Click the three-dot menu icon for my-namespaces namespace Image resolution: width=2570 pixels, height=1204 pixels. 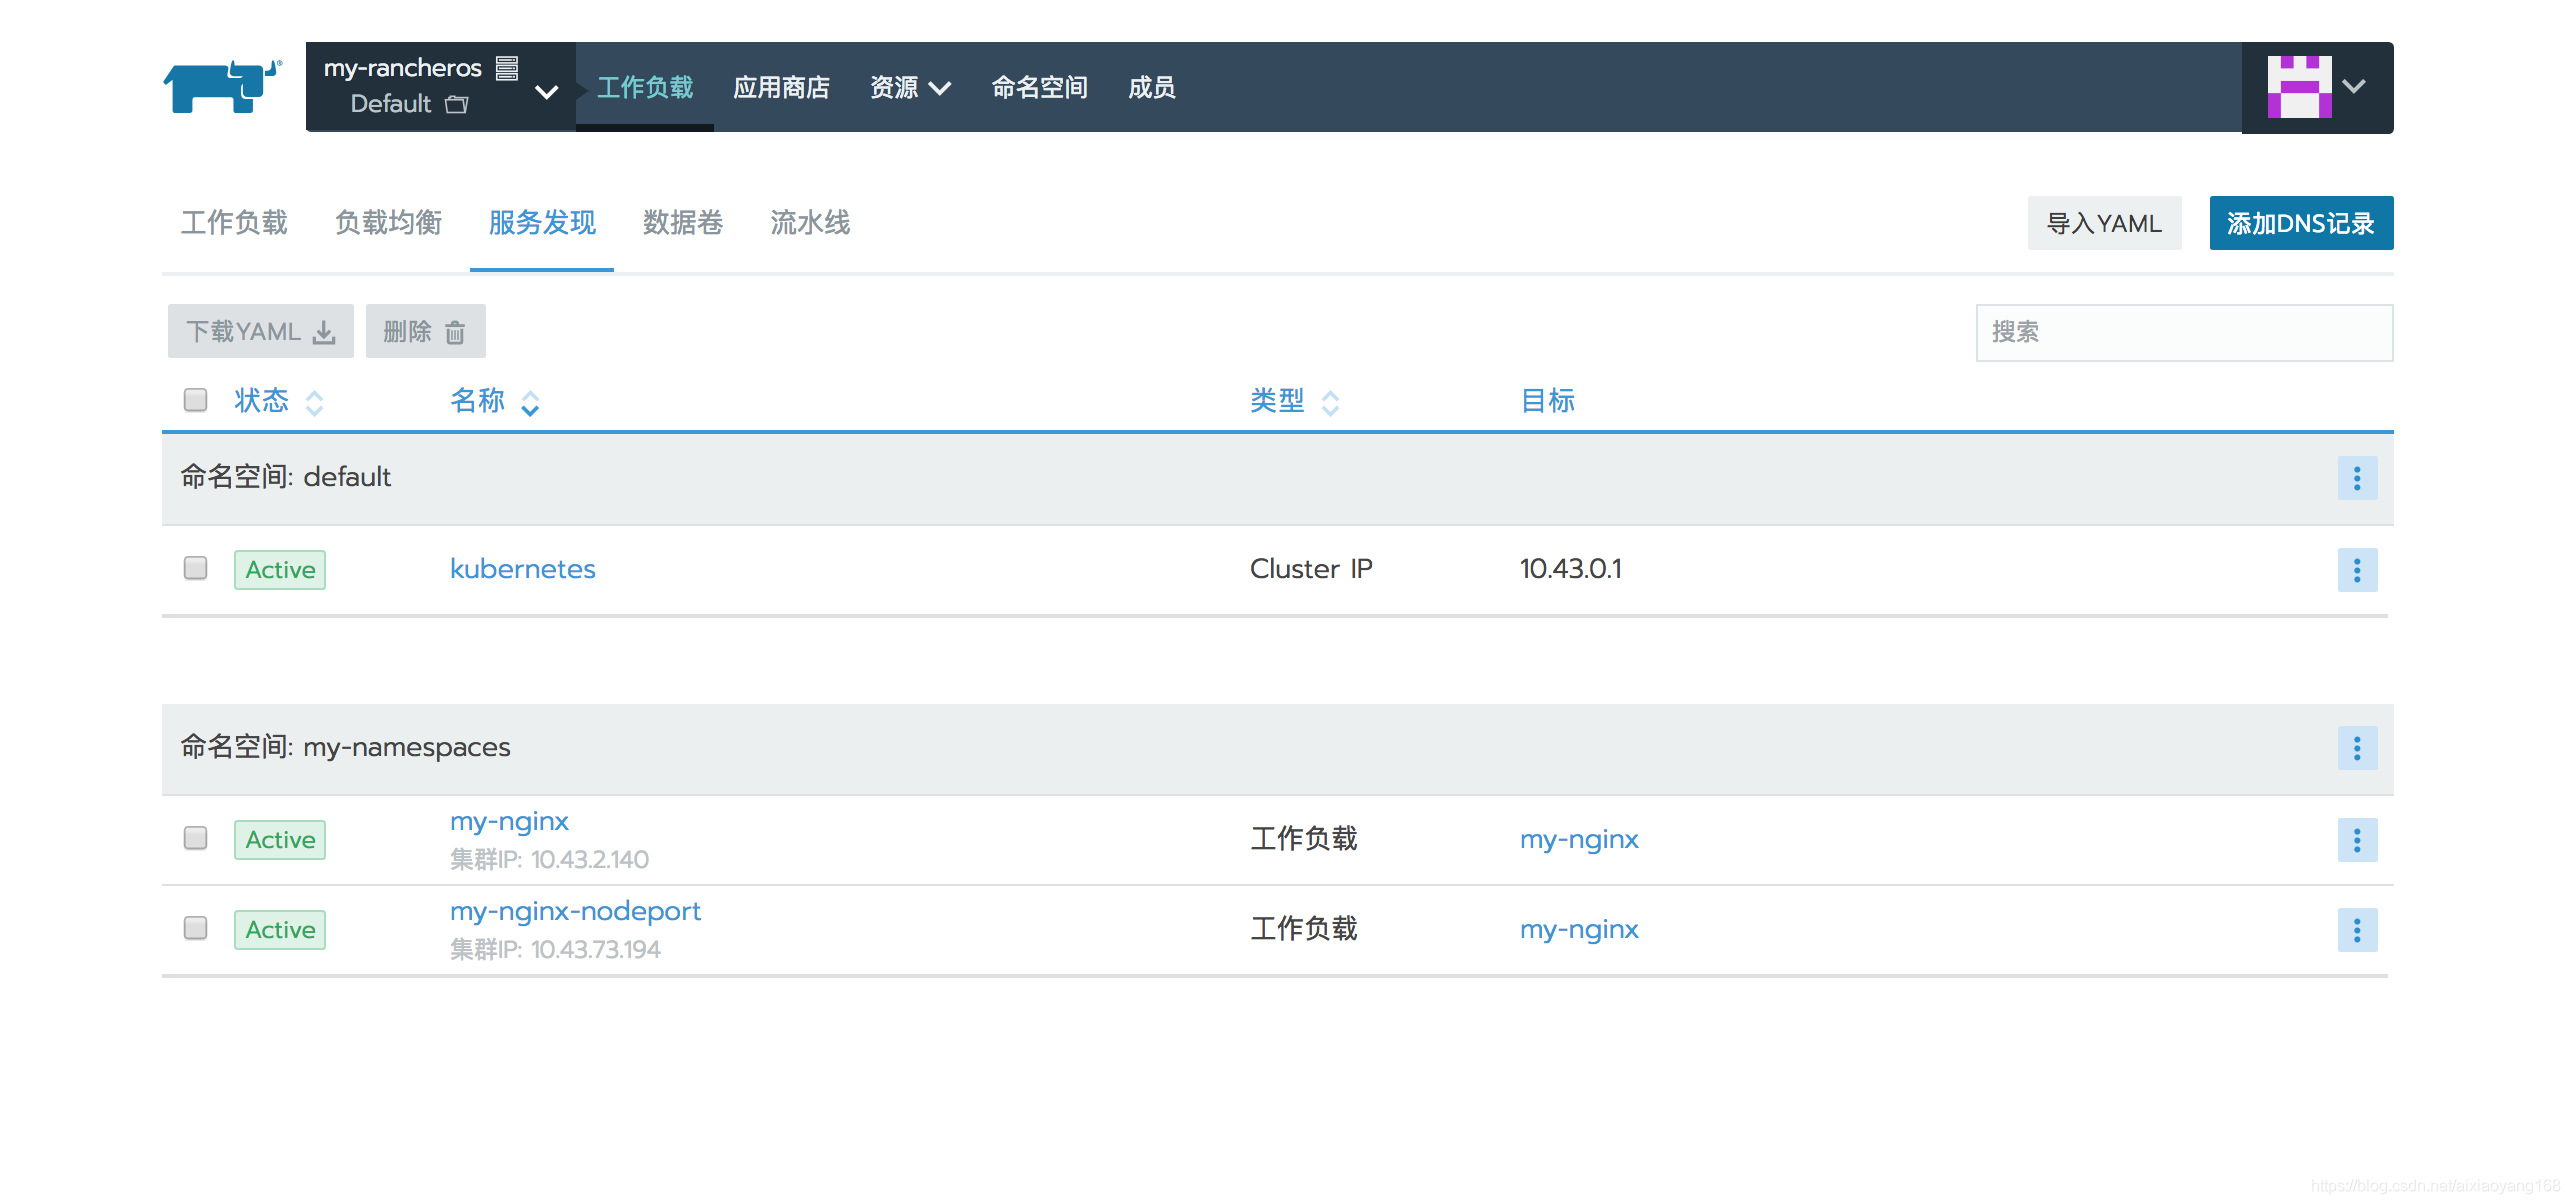click(x=2357, y=749)
